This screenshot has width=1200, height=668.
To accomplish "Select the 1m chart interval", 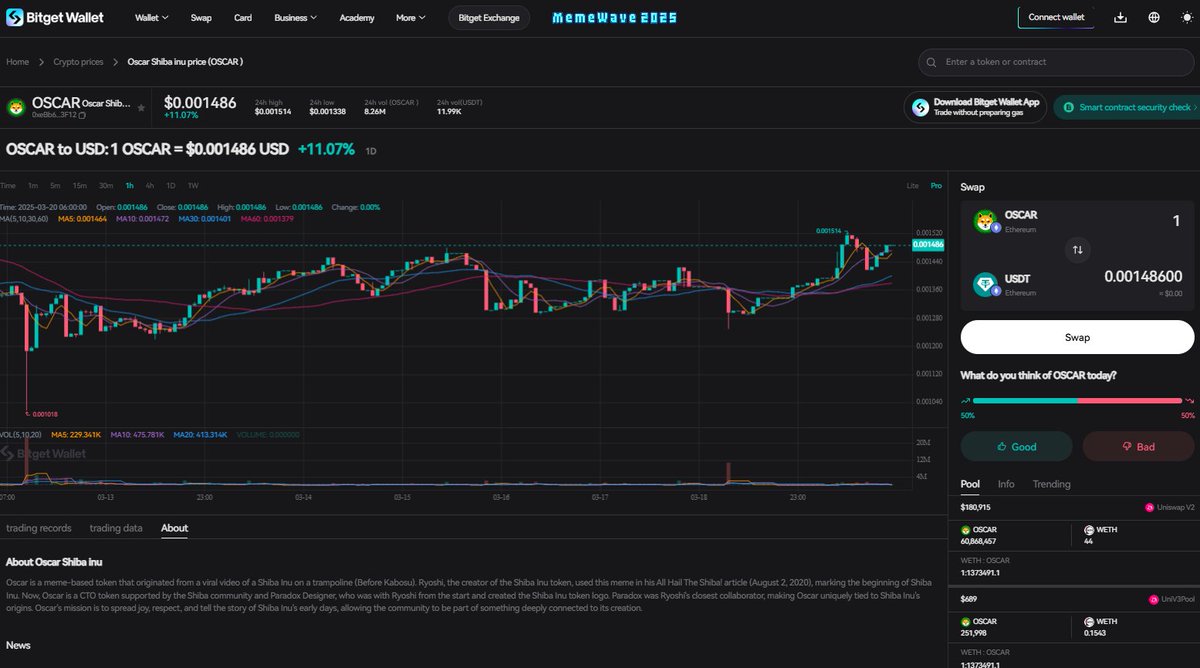I will point(33,185).
